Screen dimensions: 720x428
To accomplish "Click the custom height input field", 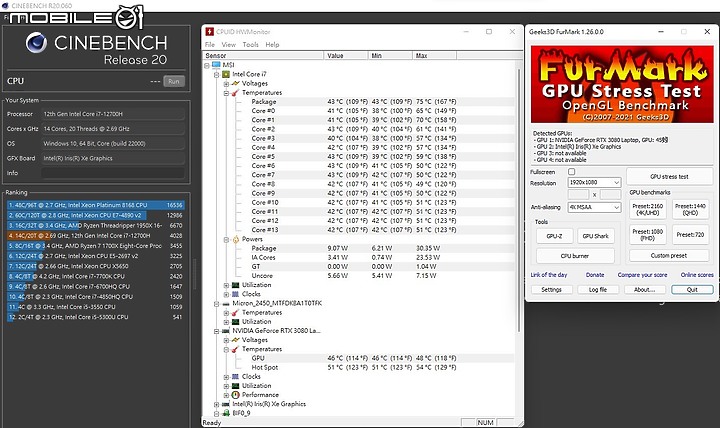I will pyautogui.click(x=610, y=195).
